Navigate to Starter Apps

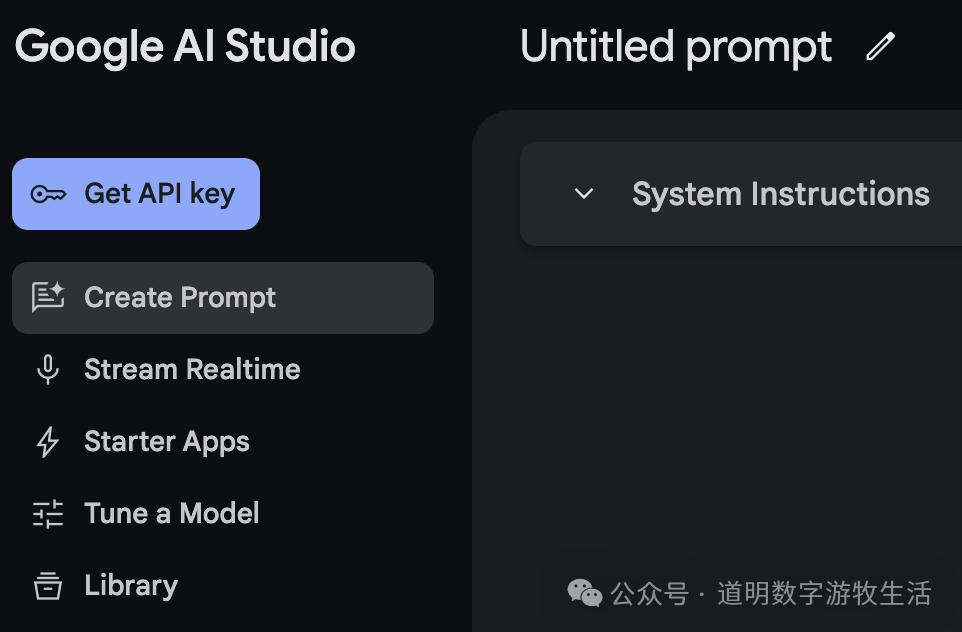(166, 441)
